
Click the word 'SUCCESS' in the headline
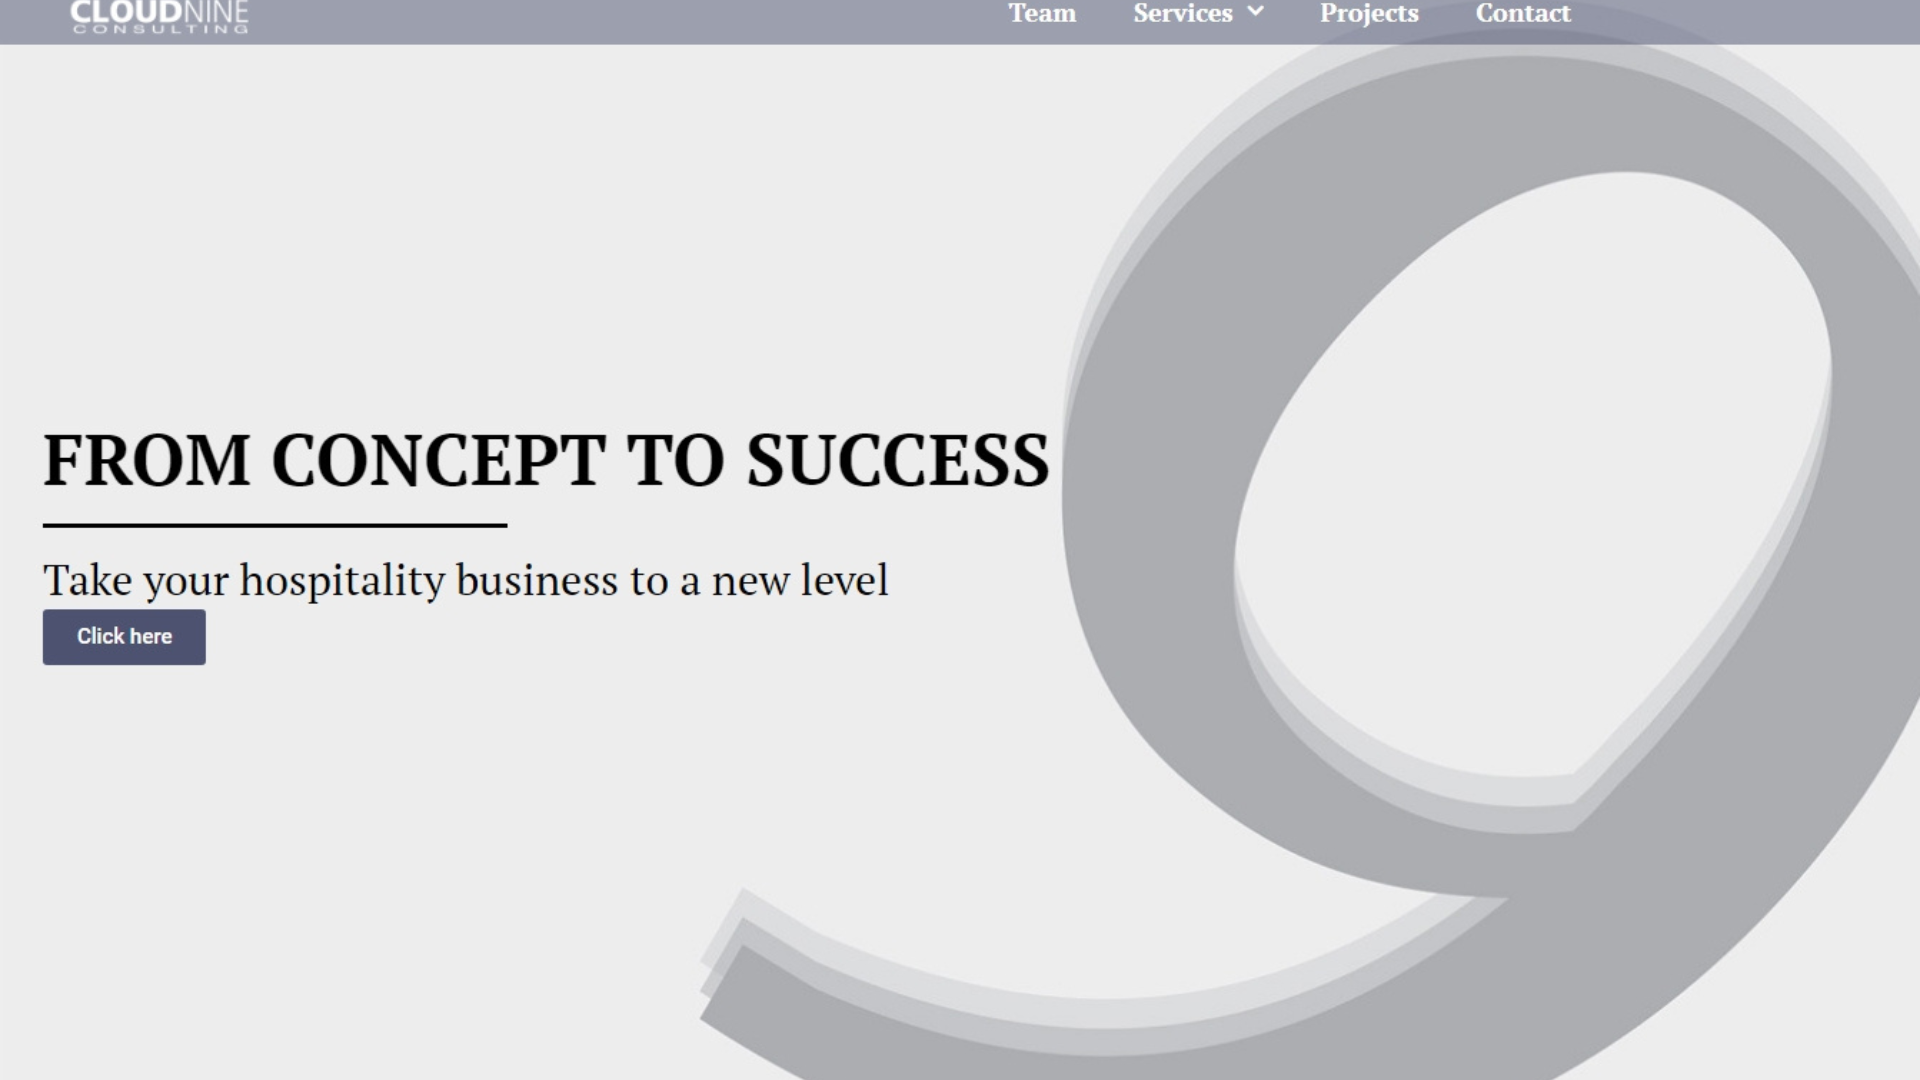(x=897, y=460)
